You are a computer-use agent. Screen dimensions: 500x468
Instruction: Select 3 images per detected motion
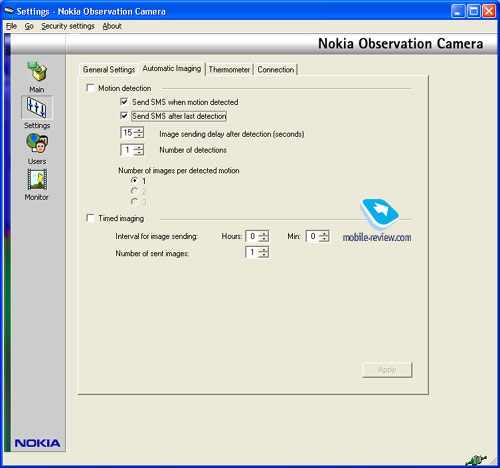[134, 202]
